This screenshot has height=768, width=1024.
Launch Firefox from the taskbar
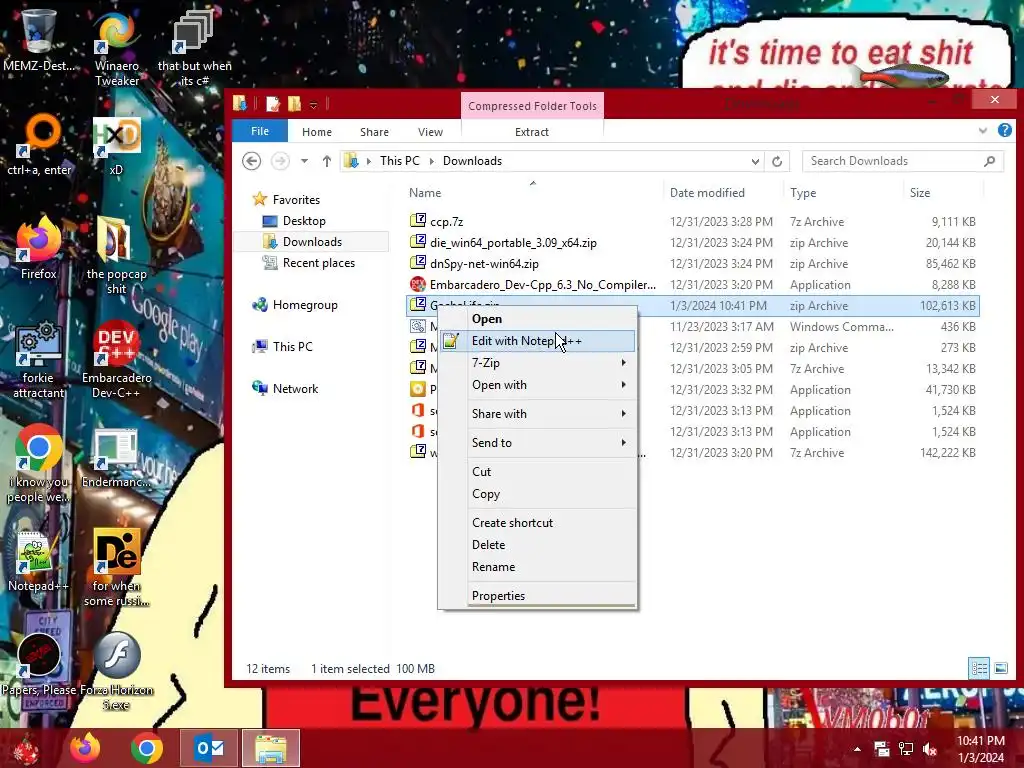click(86, 748)
